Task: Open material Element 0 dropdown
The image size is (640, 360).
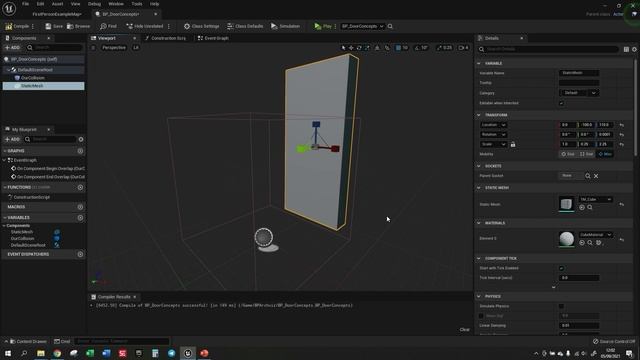Action: (x=596, y=235)
